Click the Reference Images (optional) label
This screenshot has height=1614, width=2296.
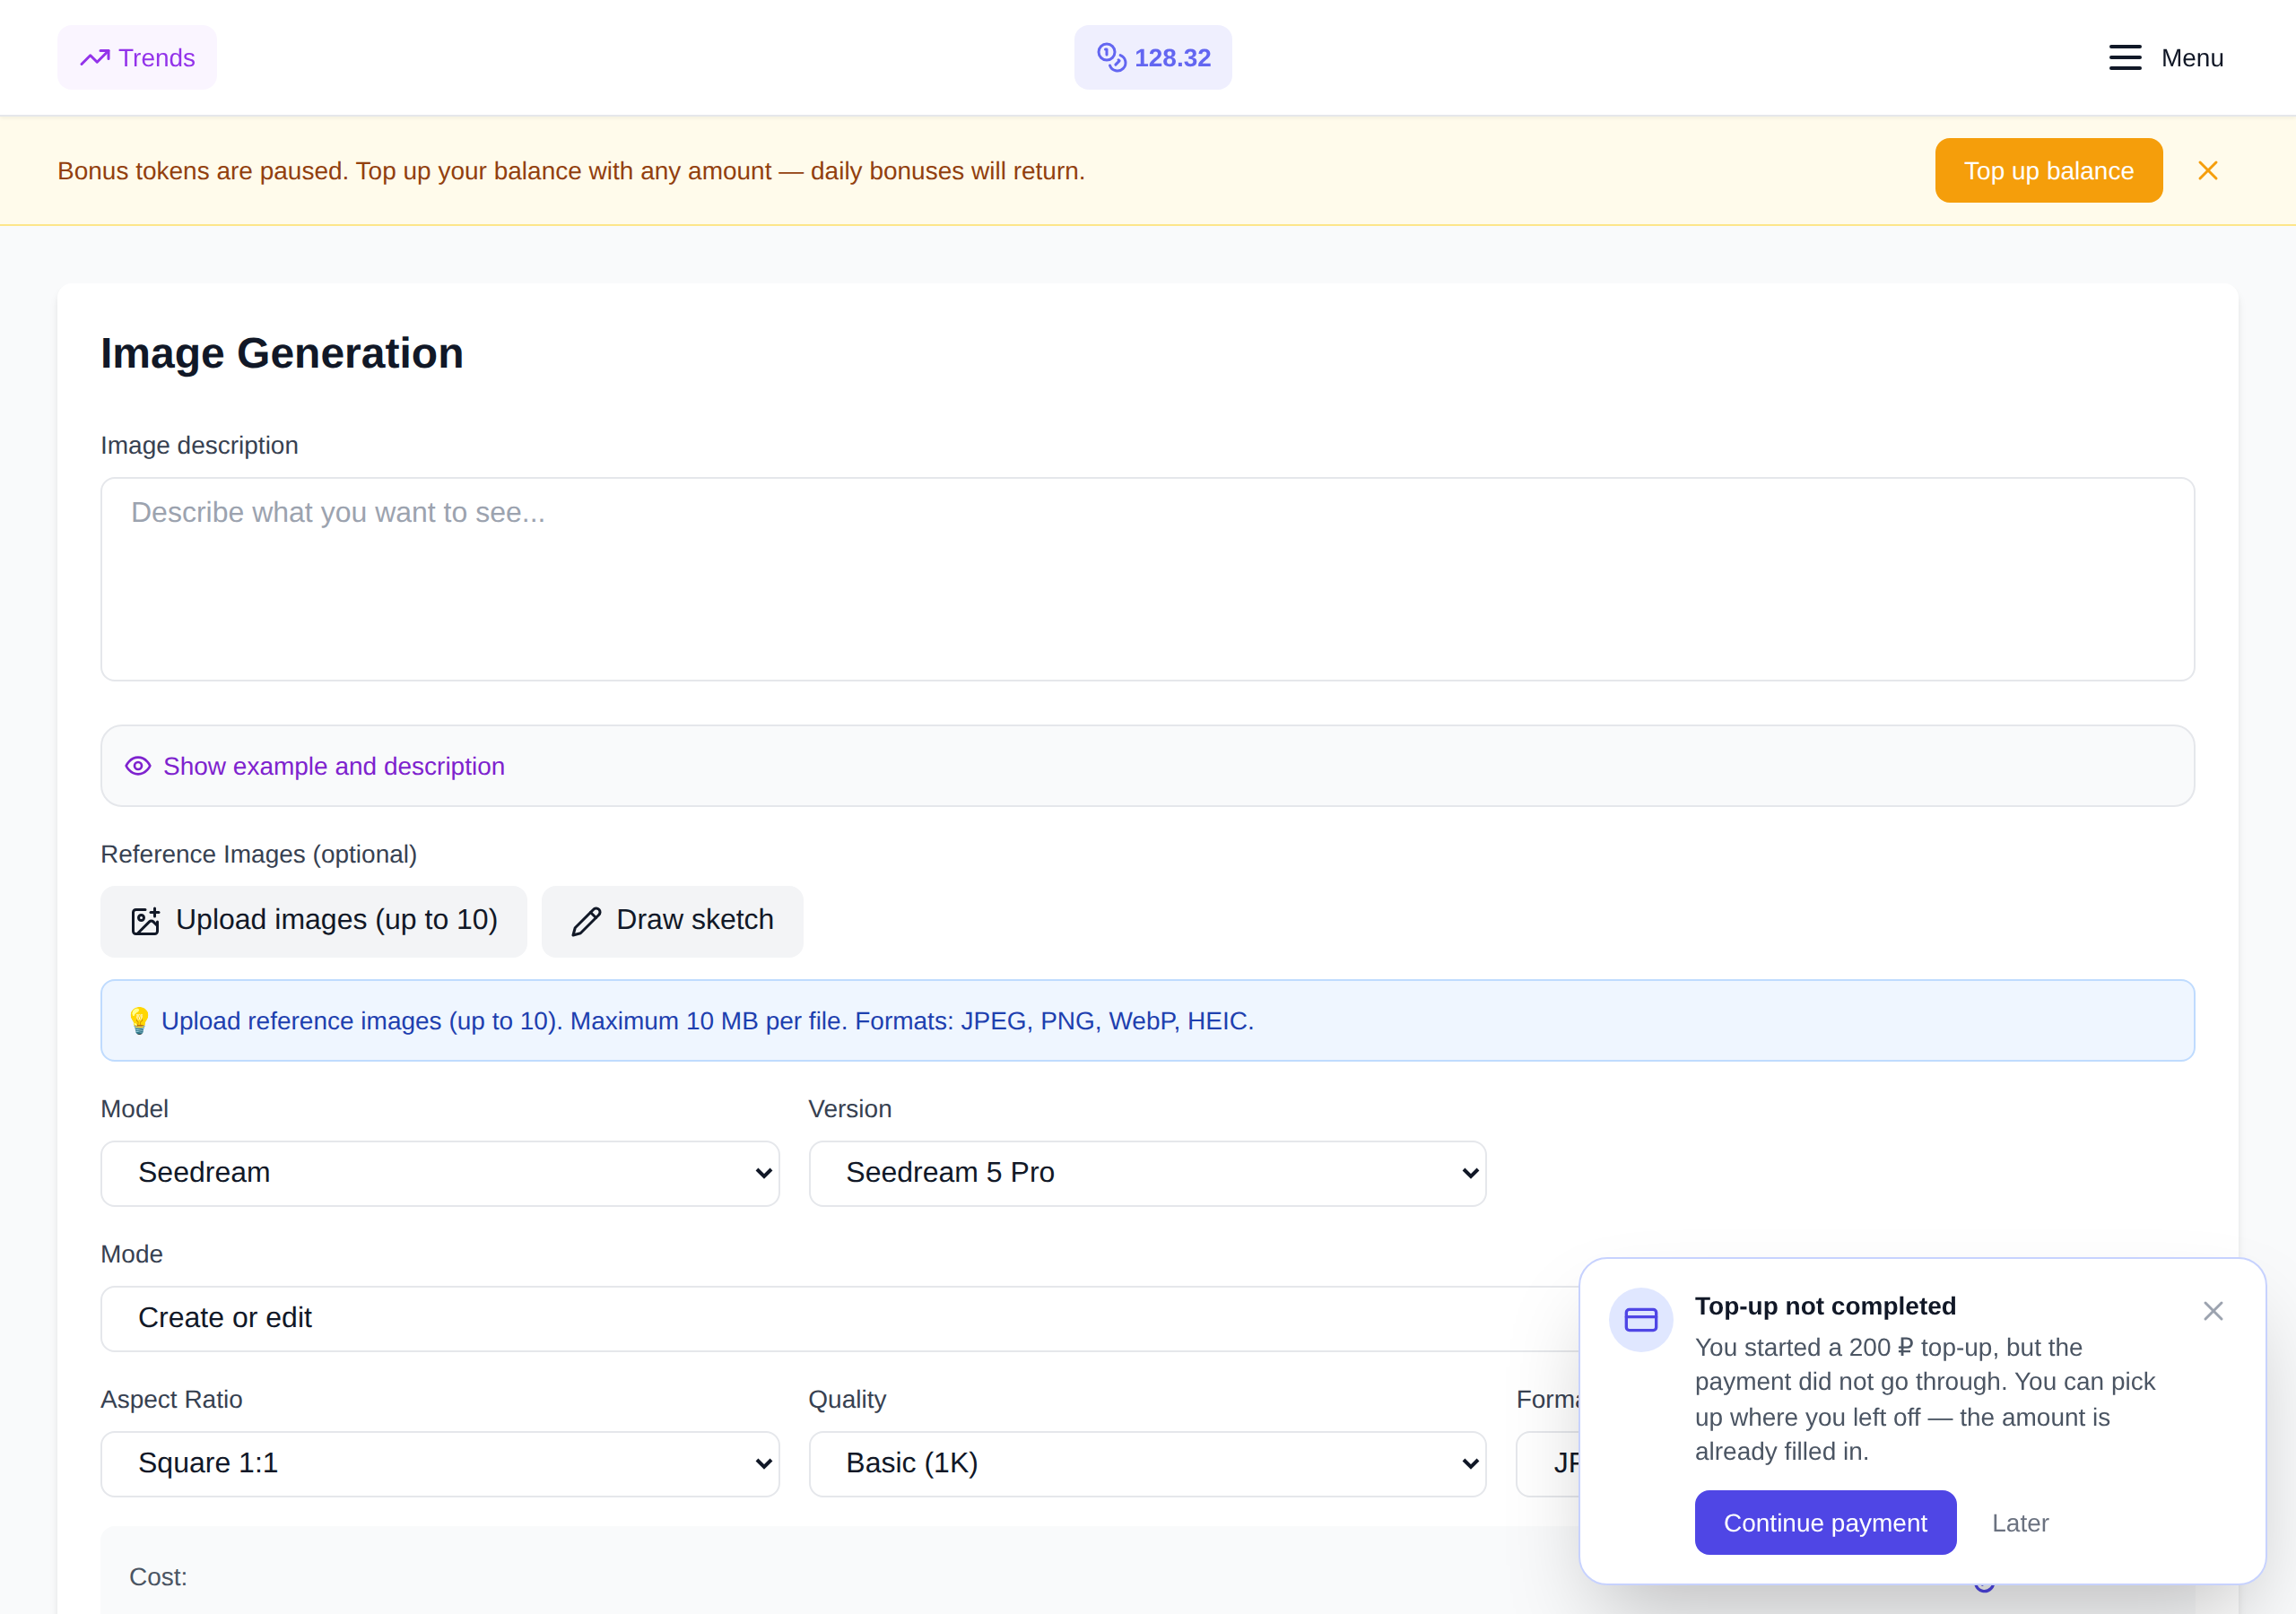coord(259,854)
